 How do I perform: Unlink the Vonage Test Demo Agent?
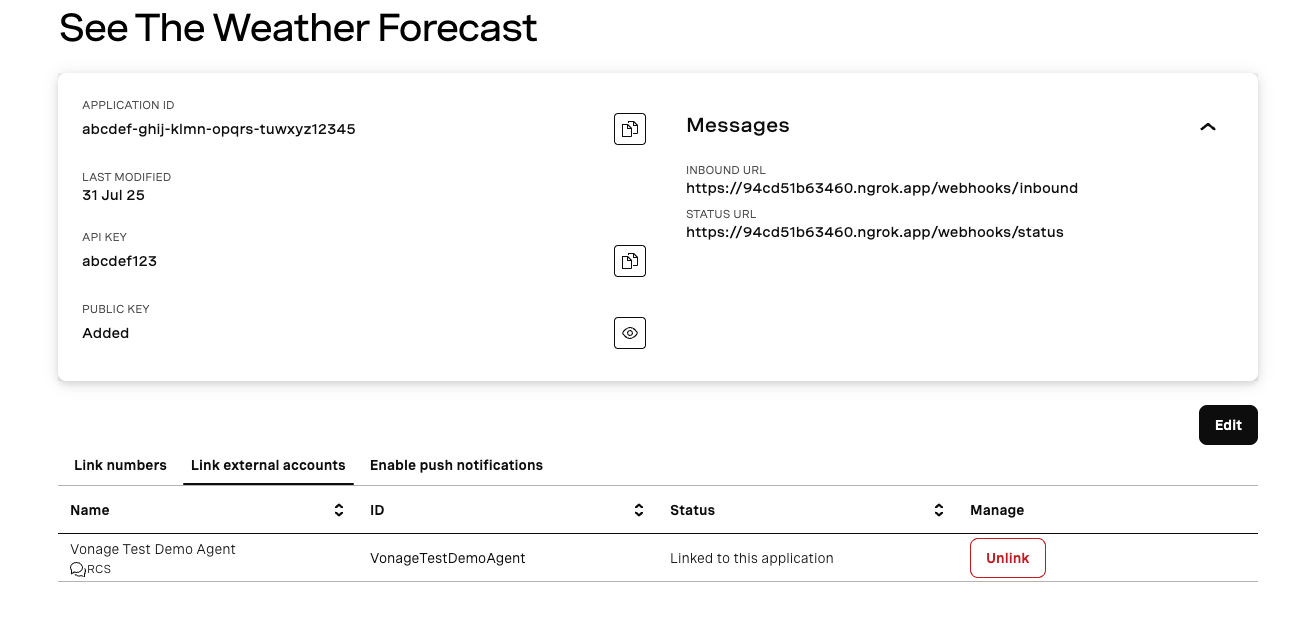(x=1007, y=558)
